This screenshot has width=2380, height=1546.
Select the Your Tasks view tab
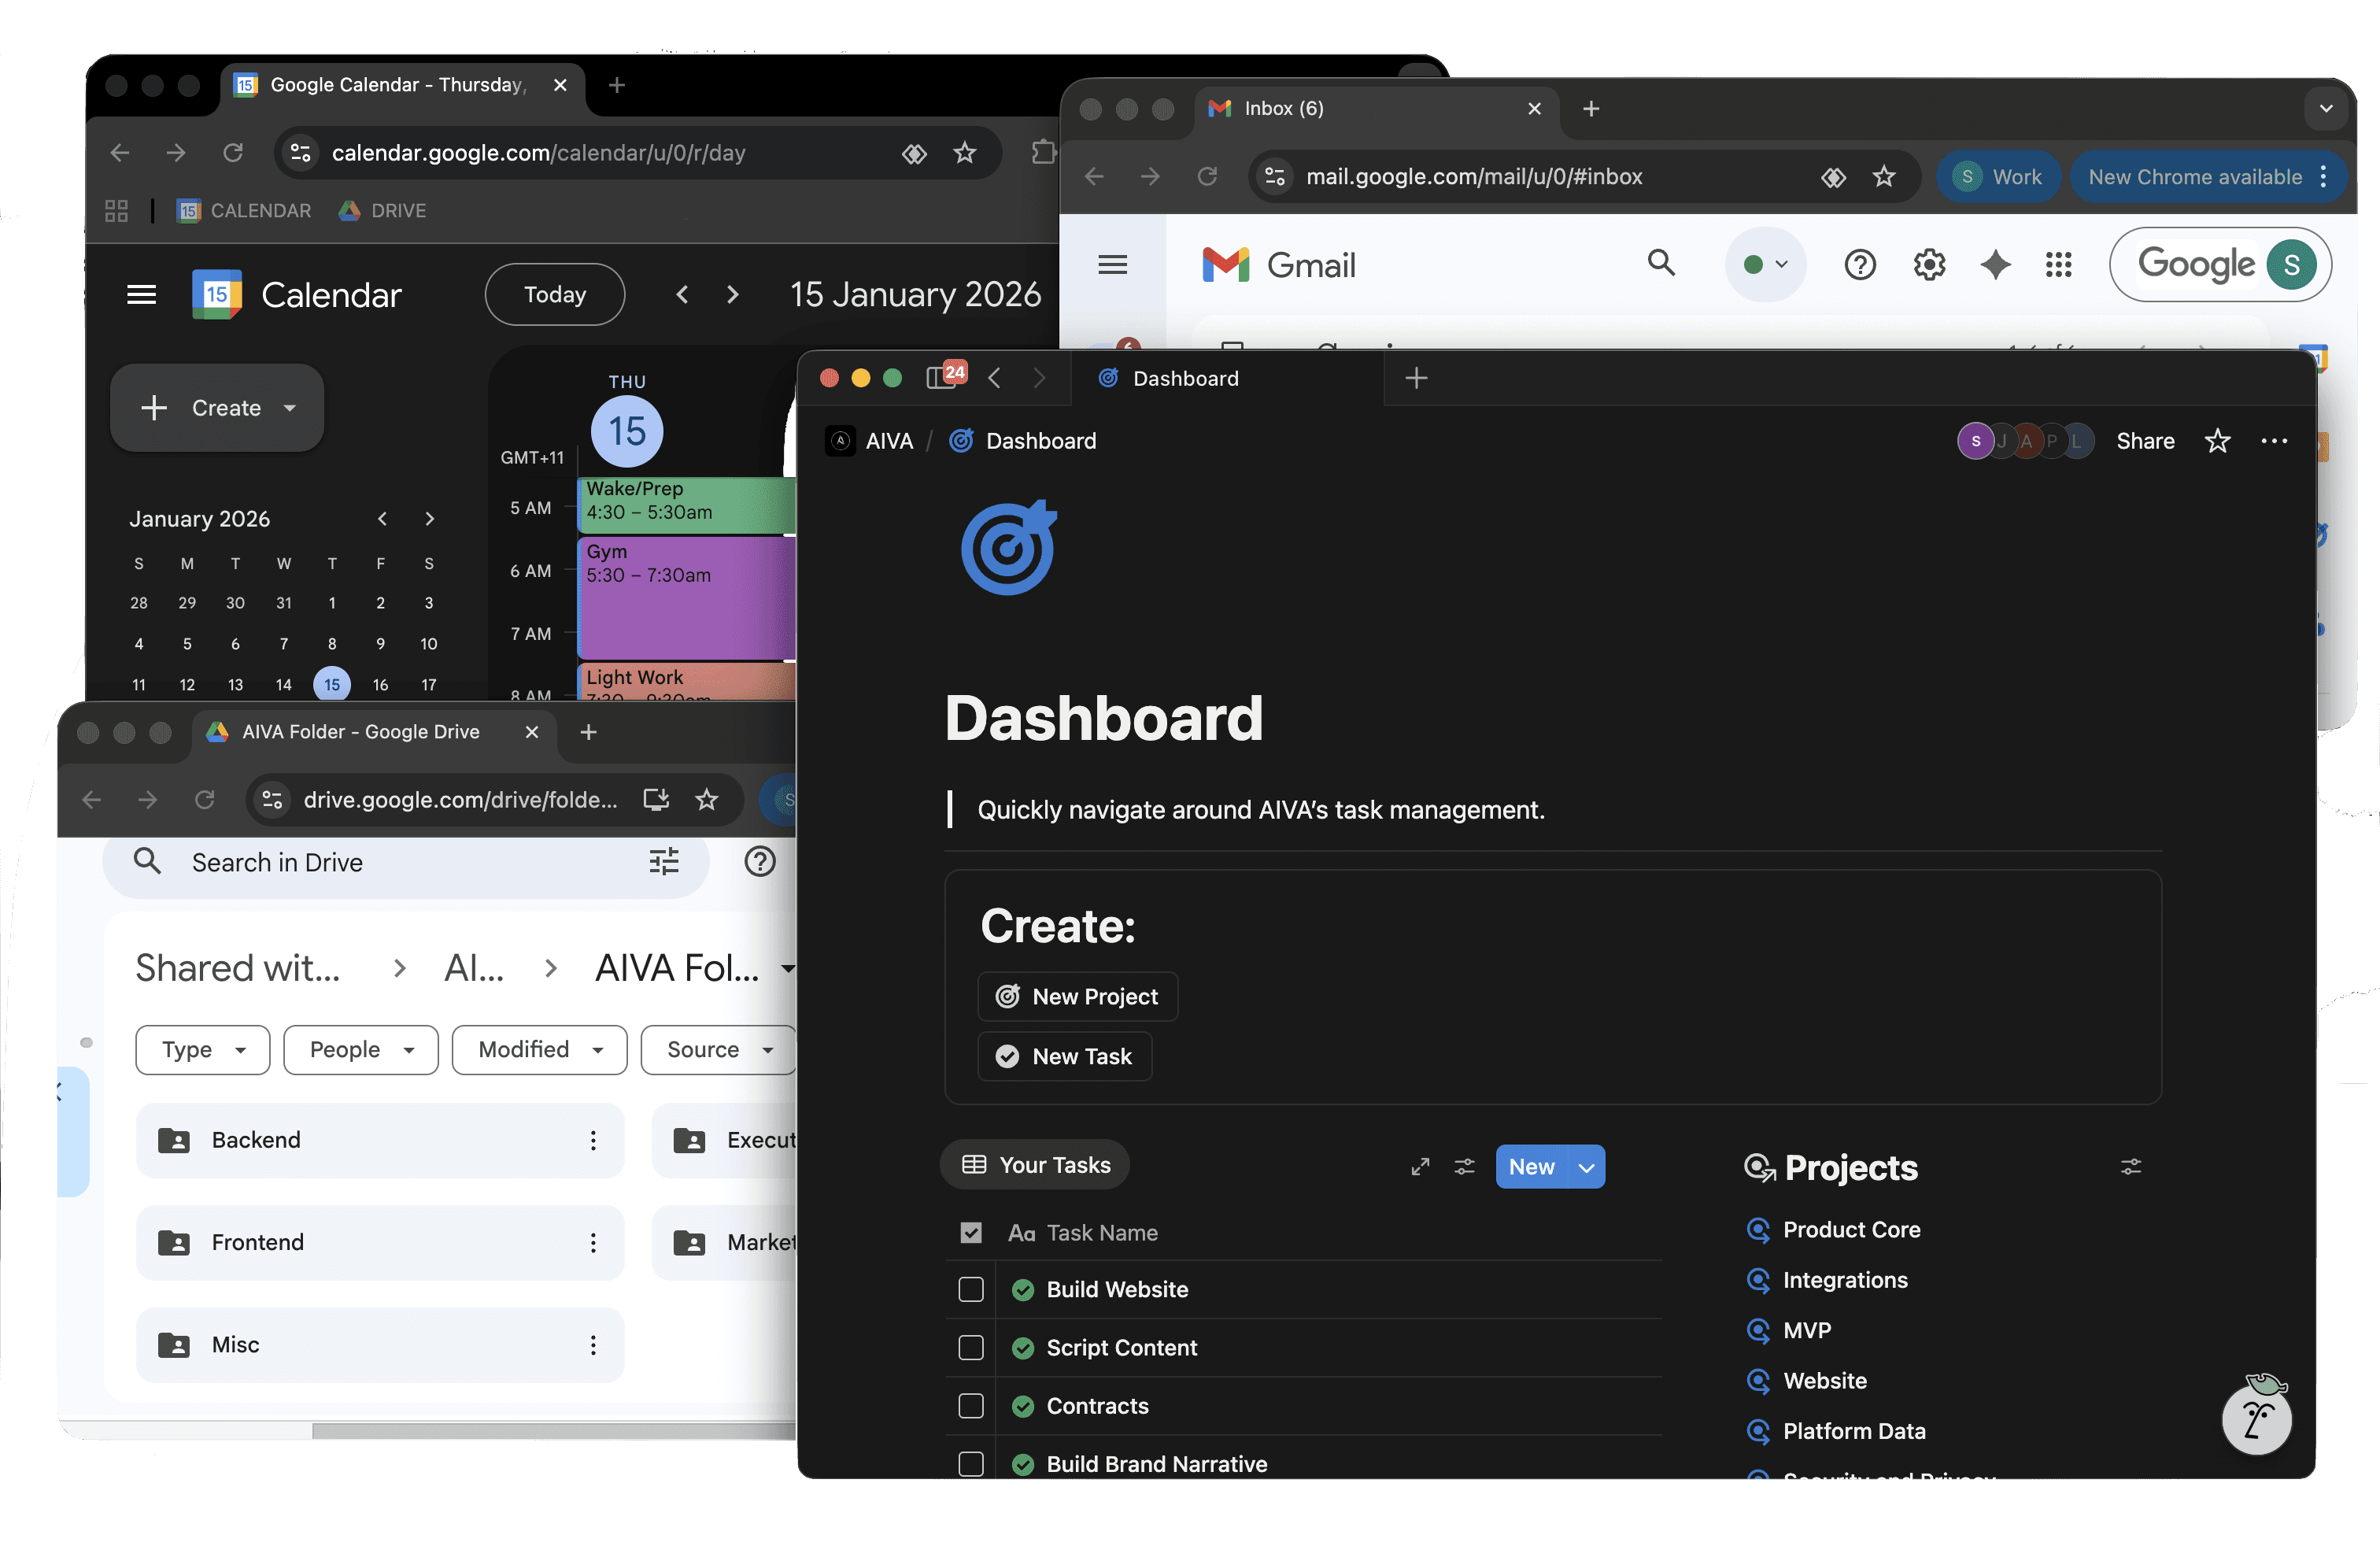[x=1035, y=1165]
